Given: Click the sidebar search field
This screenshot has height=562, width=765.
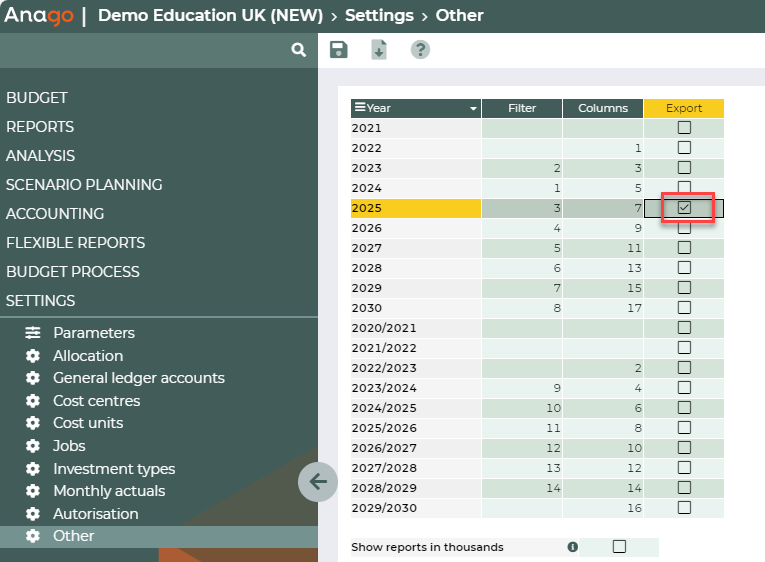Looking at the screenshot, I should pyautogui.click(x=159, y=50).
